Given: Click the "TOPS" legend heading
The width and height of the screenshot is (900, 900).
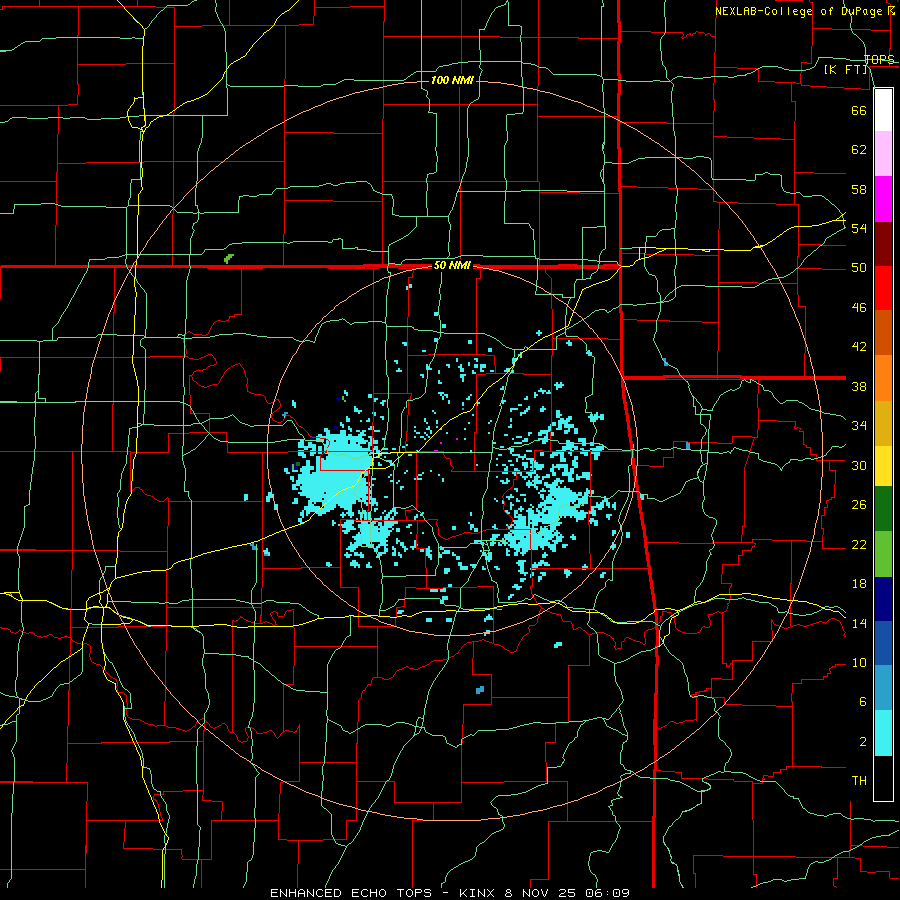Looking at the screenshot, I should click(879, 60).
